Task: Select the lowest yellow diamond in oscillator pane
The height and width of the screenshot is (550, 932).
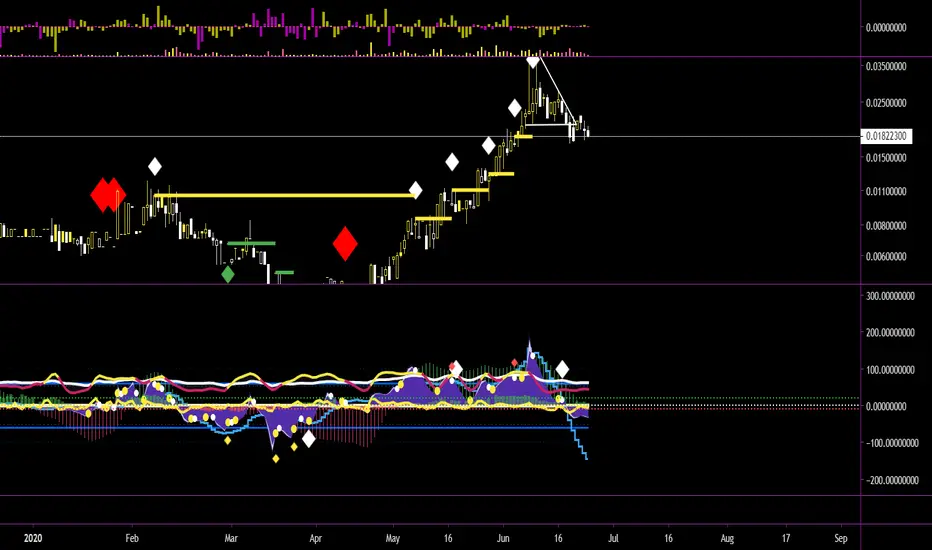Action: (x=276, y=458)
